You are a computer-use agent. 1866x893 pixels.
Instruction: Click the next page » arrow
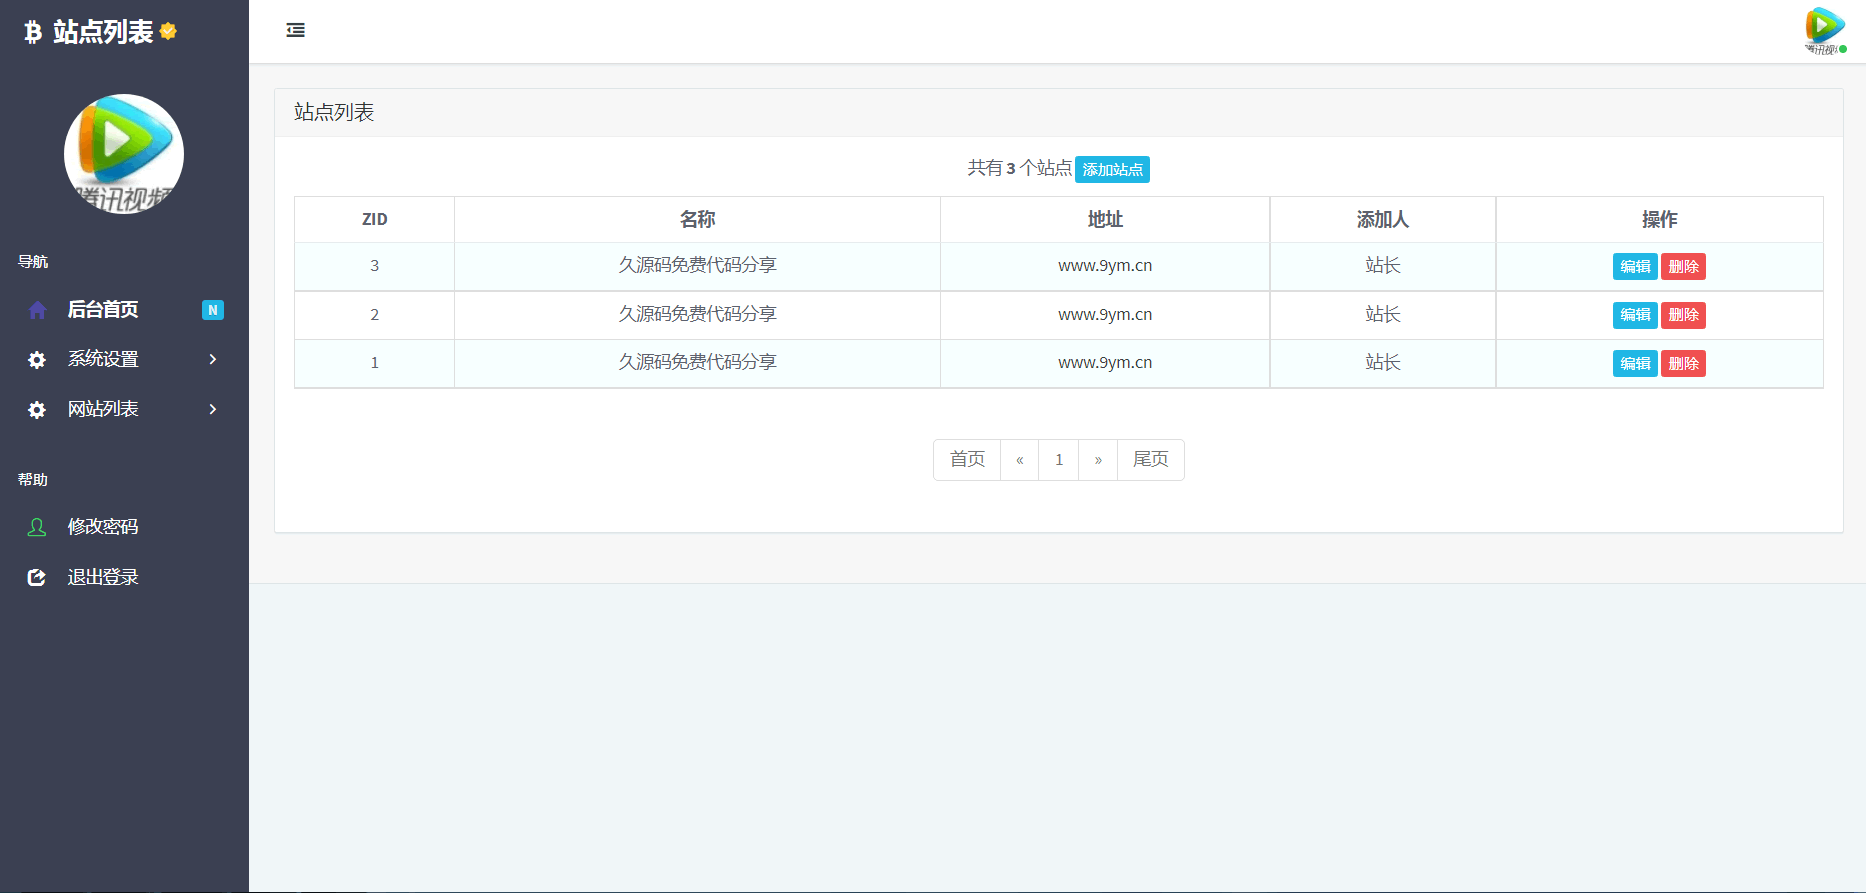point(1098,460)
